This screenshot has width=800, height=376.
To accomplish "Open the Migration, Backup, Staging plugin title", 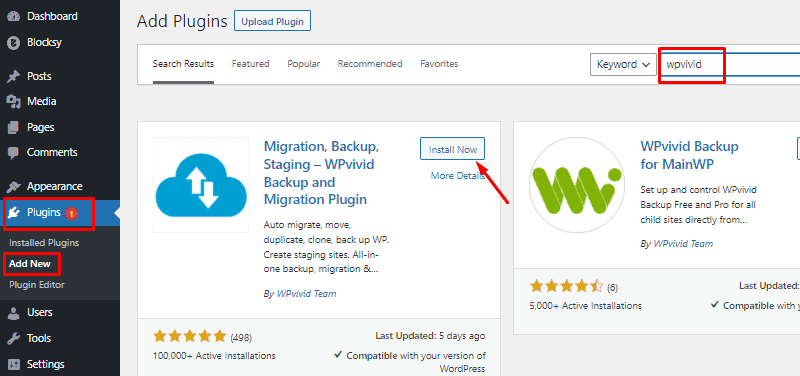I will (321, 173).
